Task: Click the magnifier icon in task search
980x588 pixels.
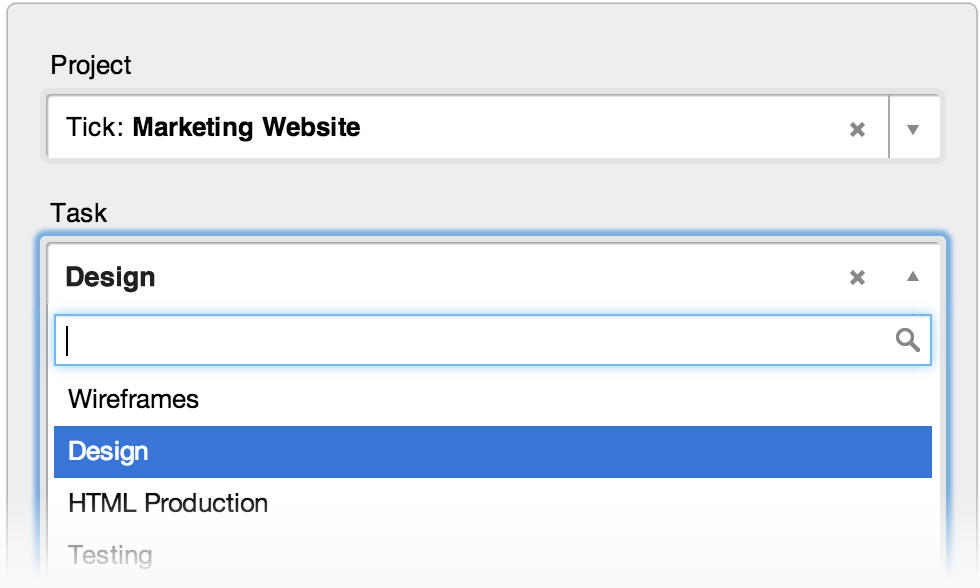Action: (x=907, y=341)
